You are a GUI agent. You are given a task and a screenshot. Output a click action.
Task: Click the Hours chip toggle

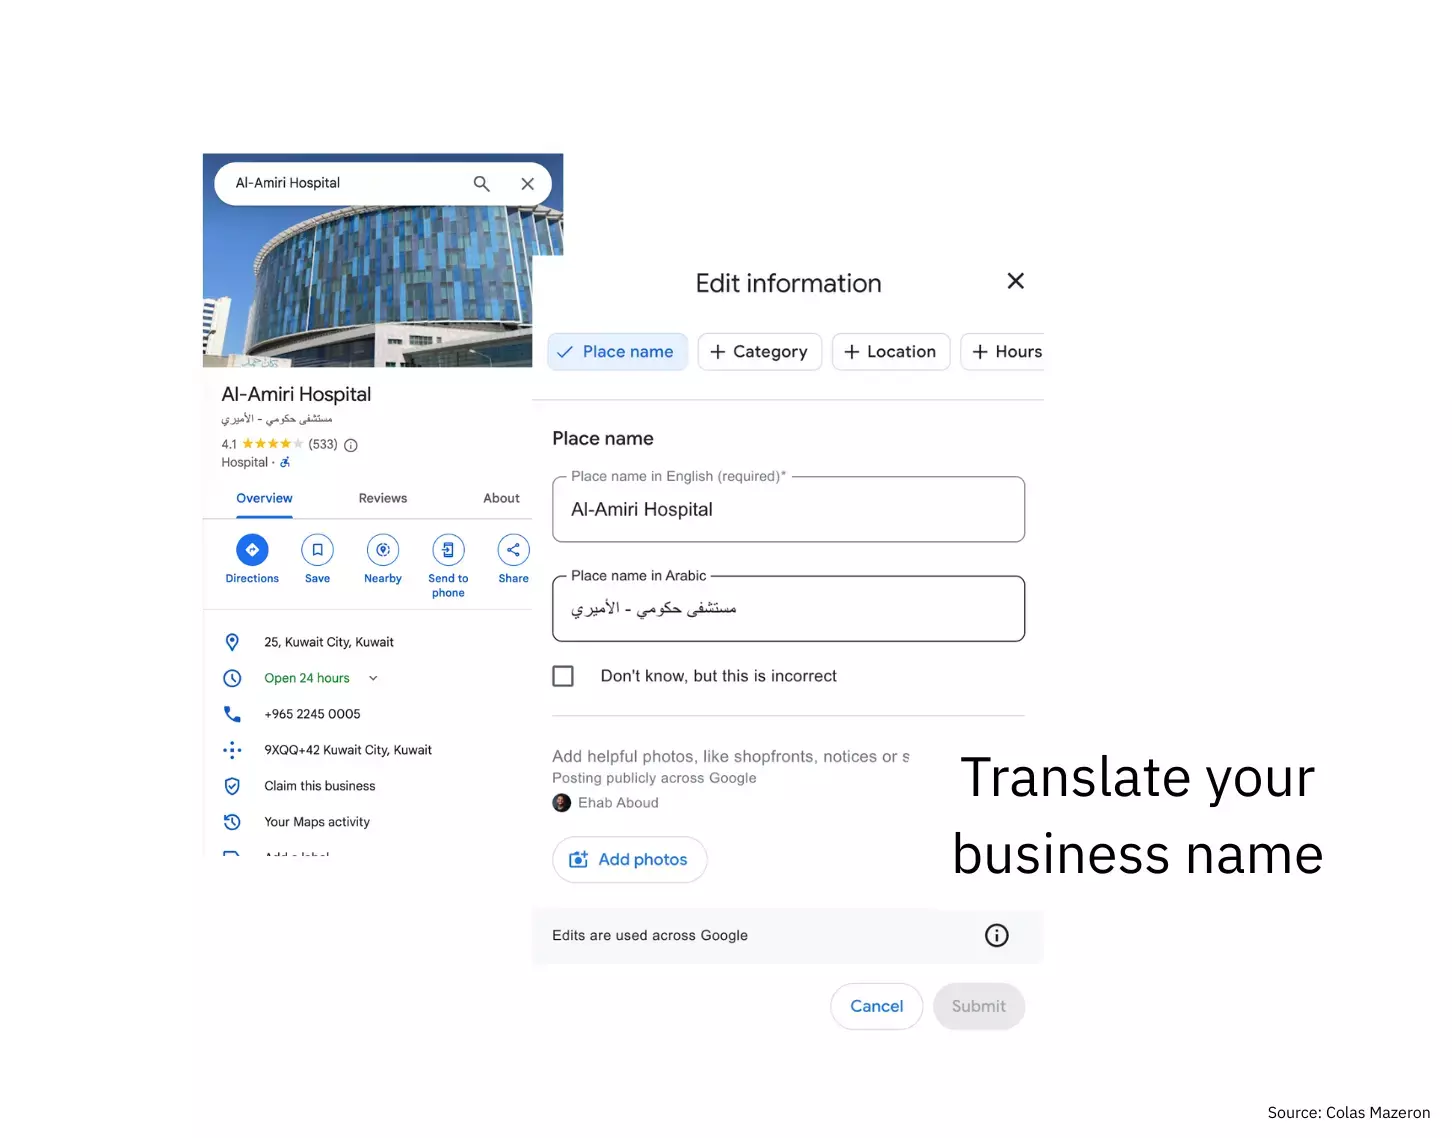click(x=1008, y=351)
